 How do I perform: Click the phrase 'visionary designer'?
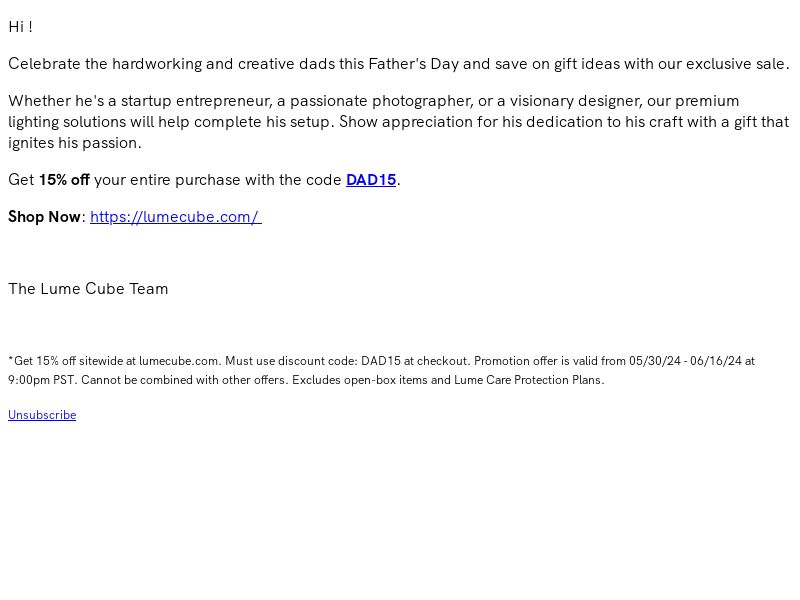click(x=575, y=101)
